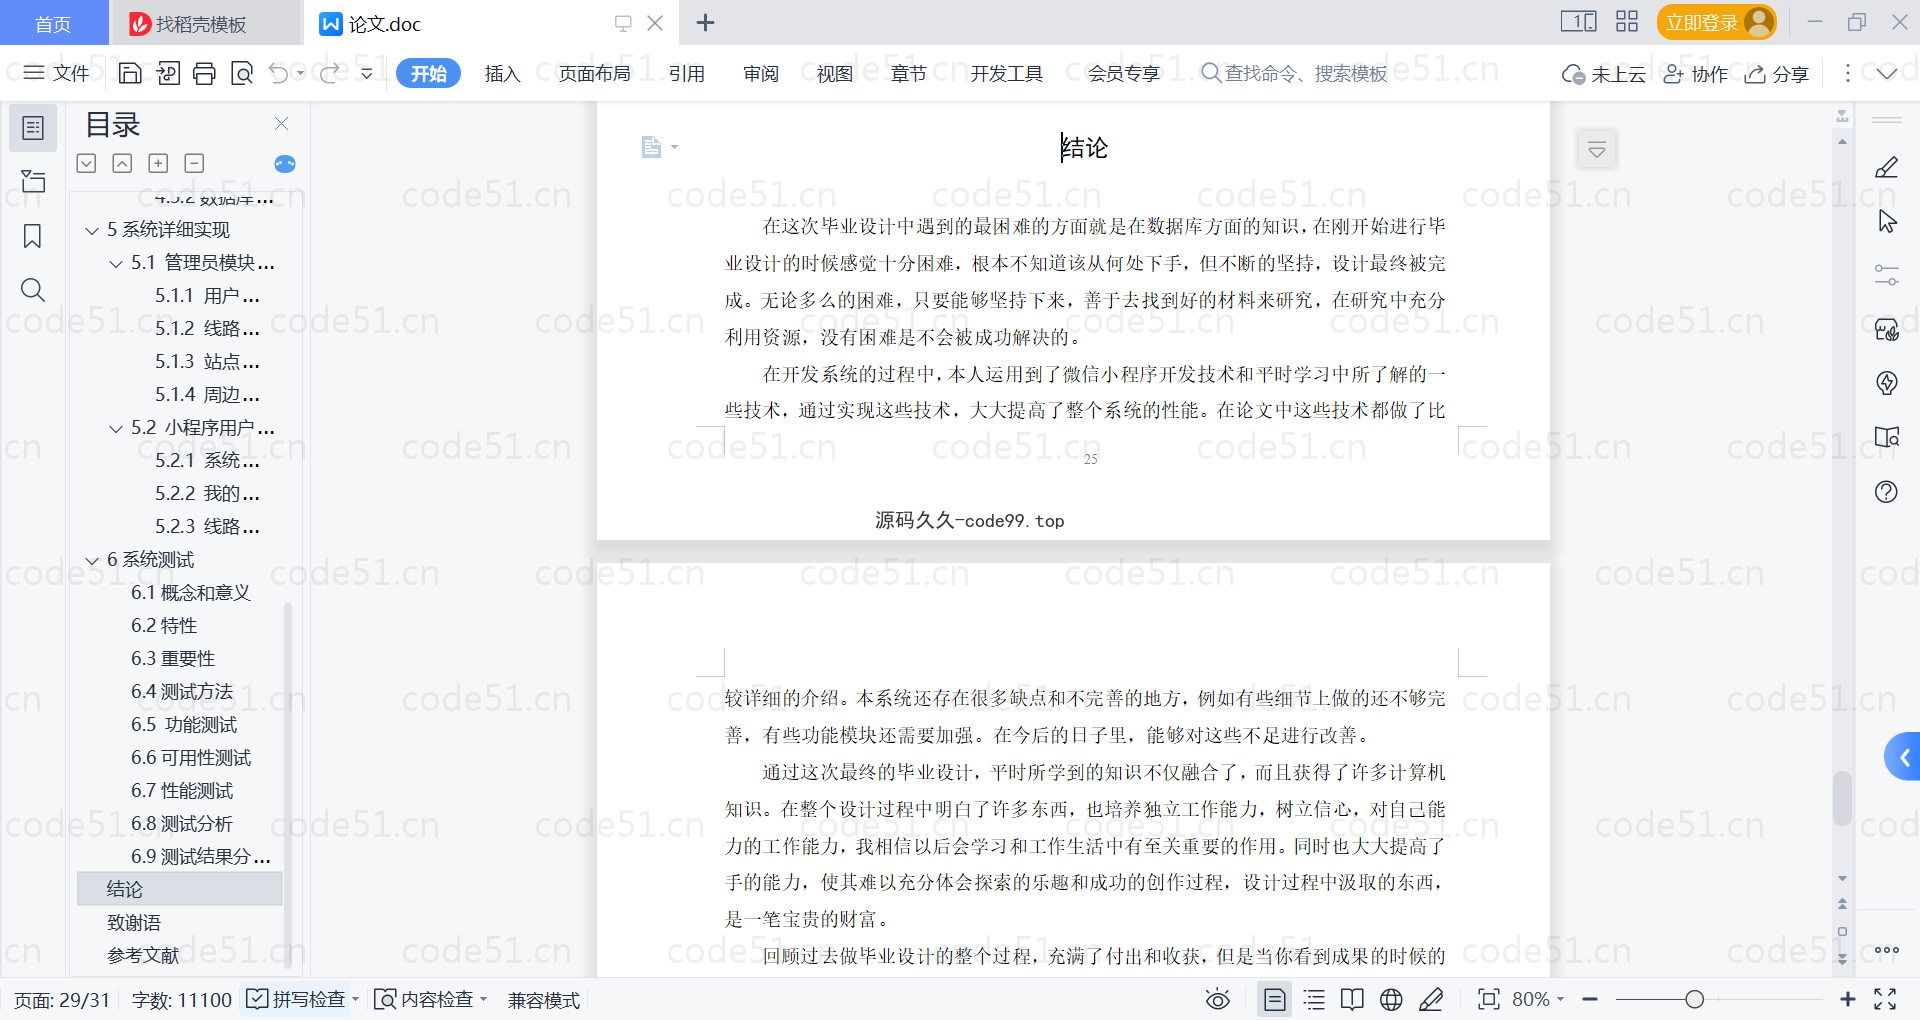Select page view mode in status bar
The width and height of the screenshot is (1920, 1020).
pyautogui.click(x=1275, y=999)
